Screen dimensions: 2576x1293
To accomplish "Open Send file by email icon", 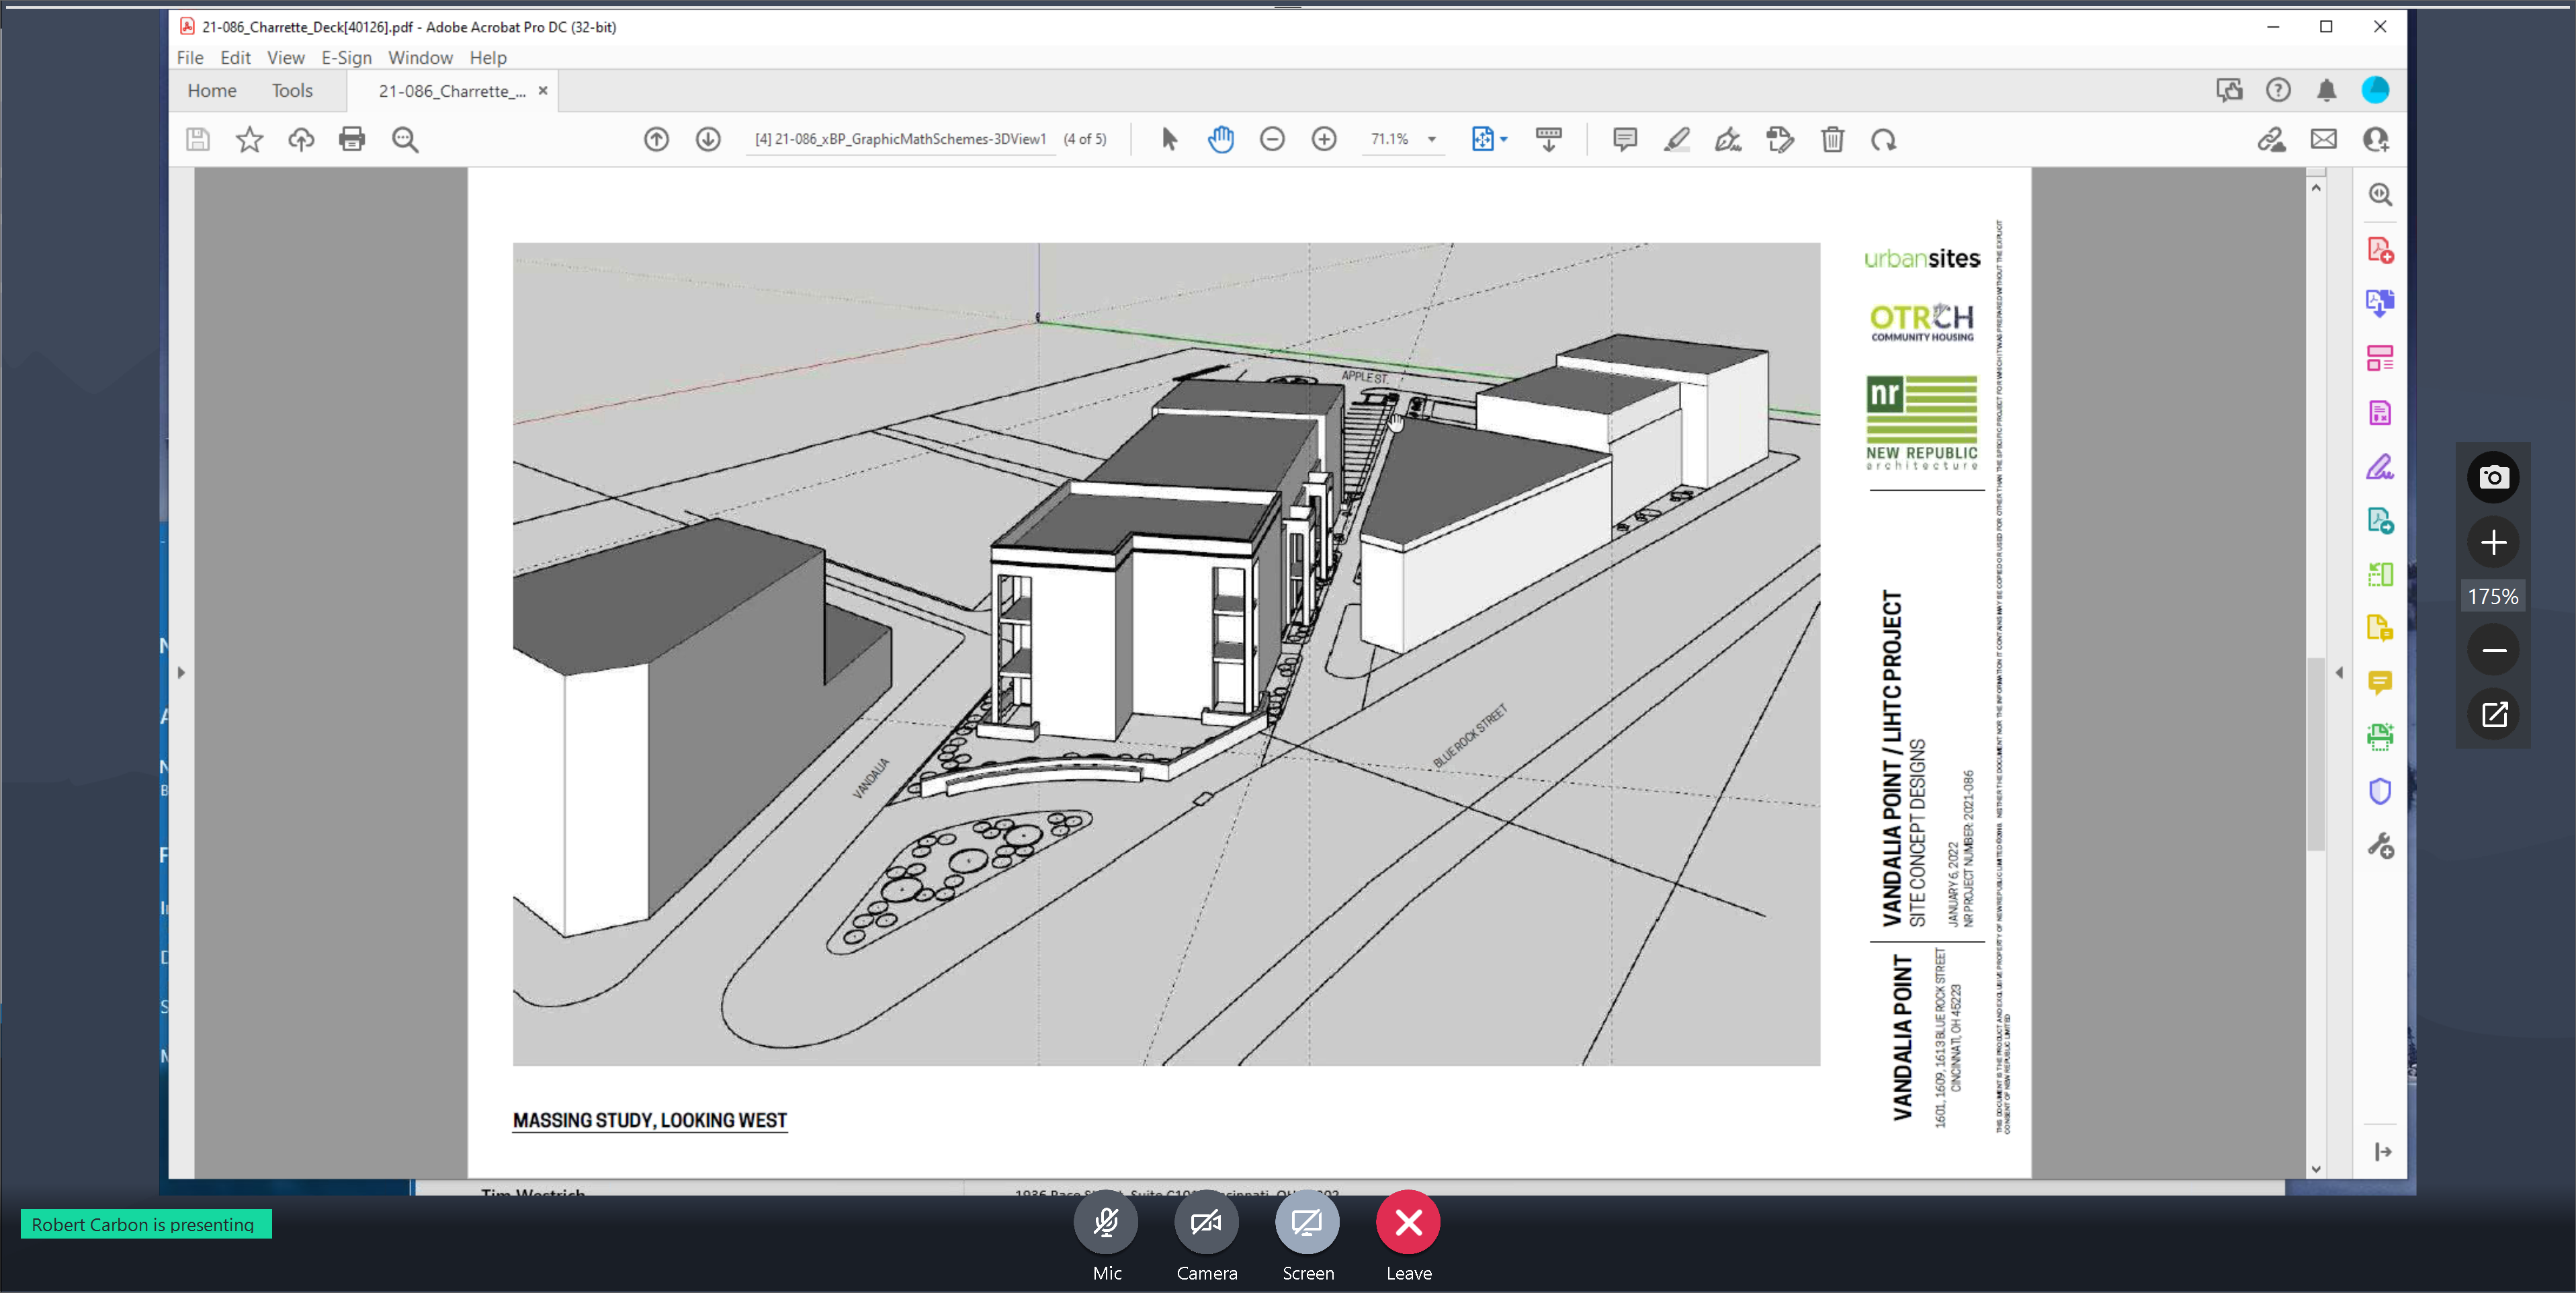I will click(x=2324, y=139).
